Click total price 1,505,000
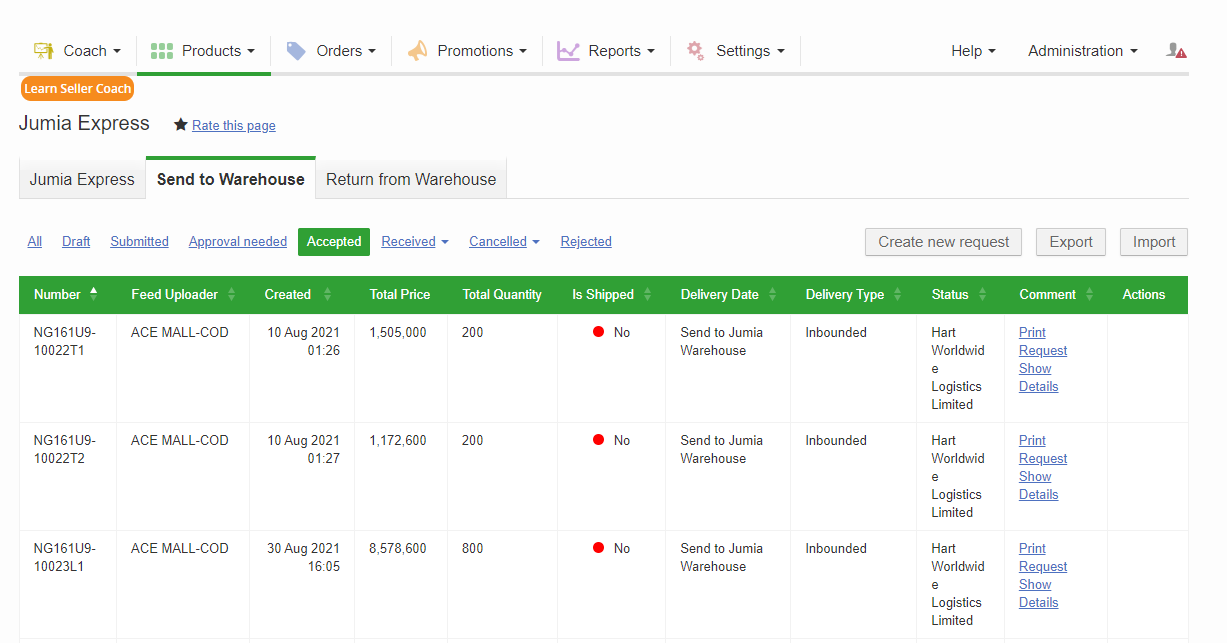Viewport: 1227px width, 643px height. (x=398, y=332)
